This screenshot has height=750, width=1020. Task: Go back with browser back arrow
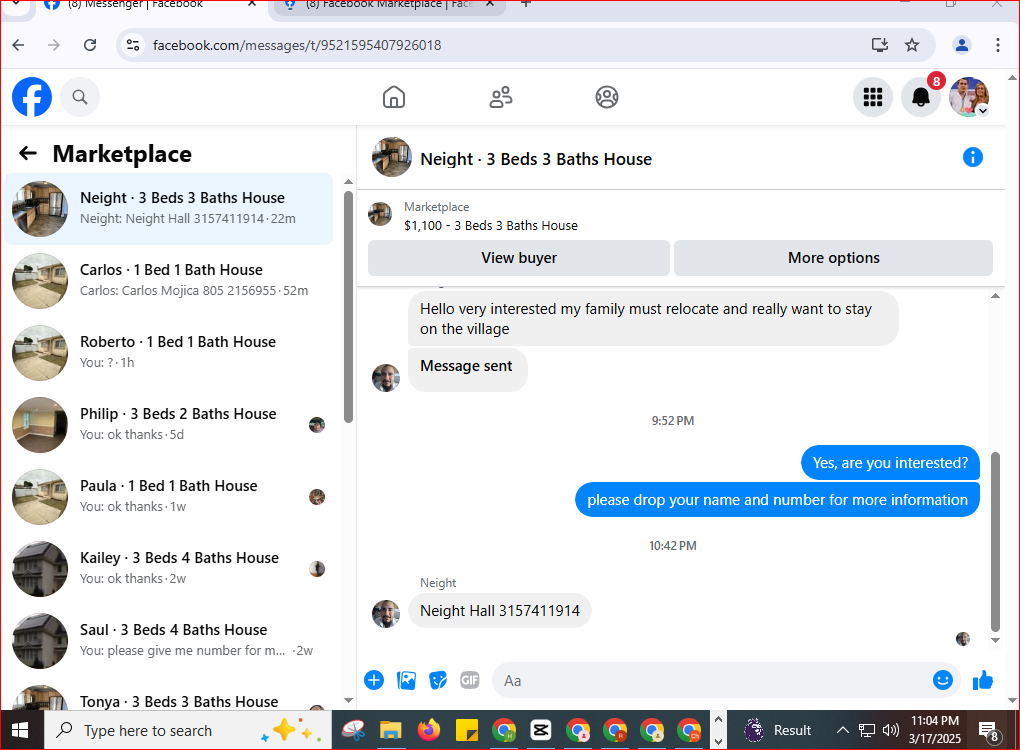click(18, 45)
